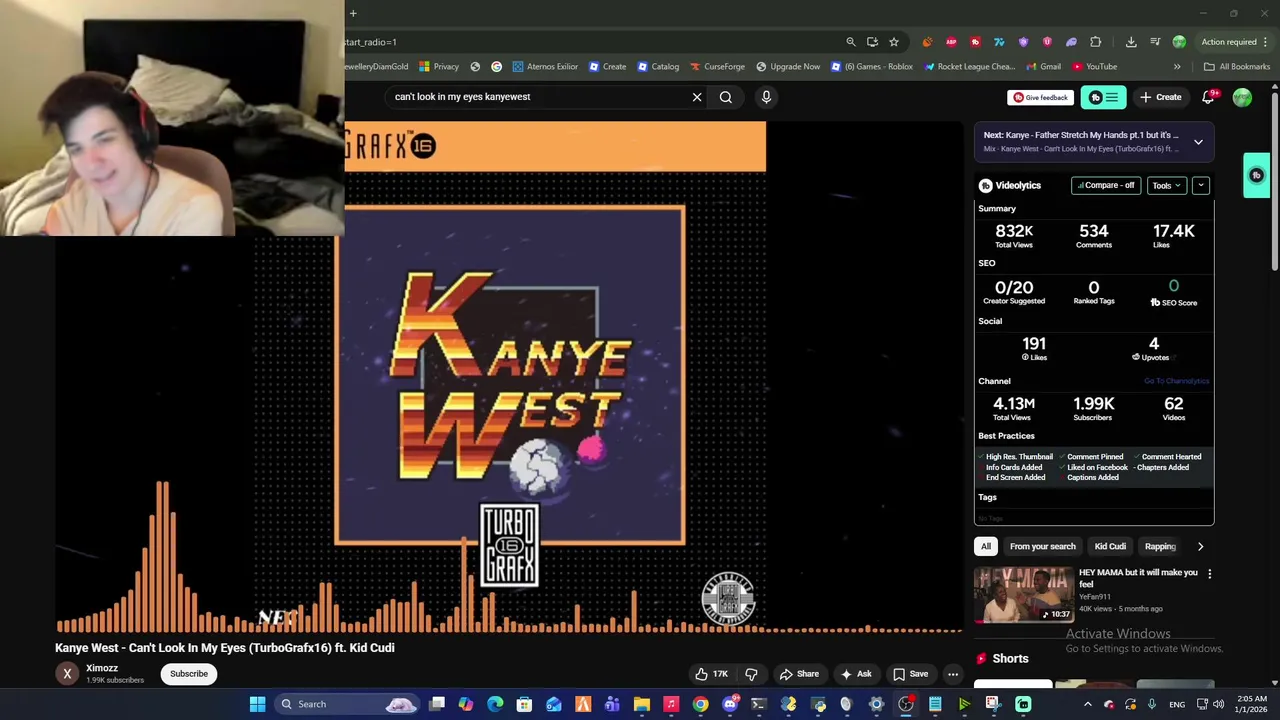Clear the YouTube search box text
Screen dimensions: 1280x720
(x=697, y=97)
